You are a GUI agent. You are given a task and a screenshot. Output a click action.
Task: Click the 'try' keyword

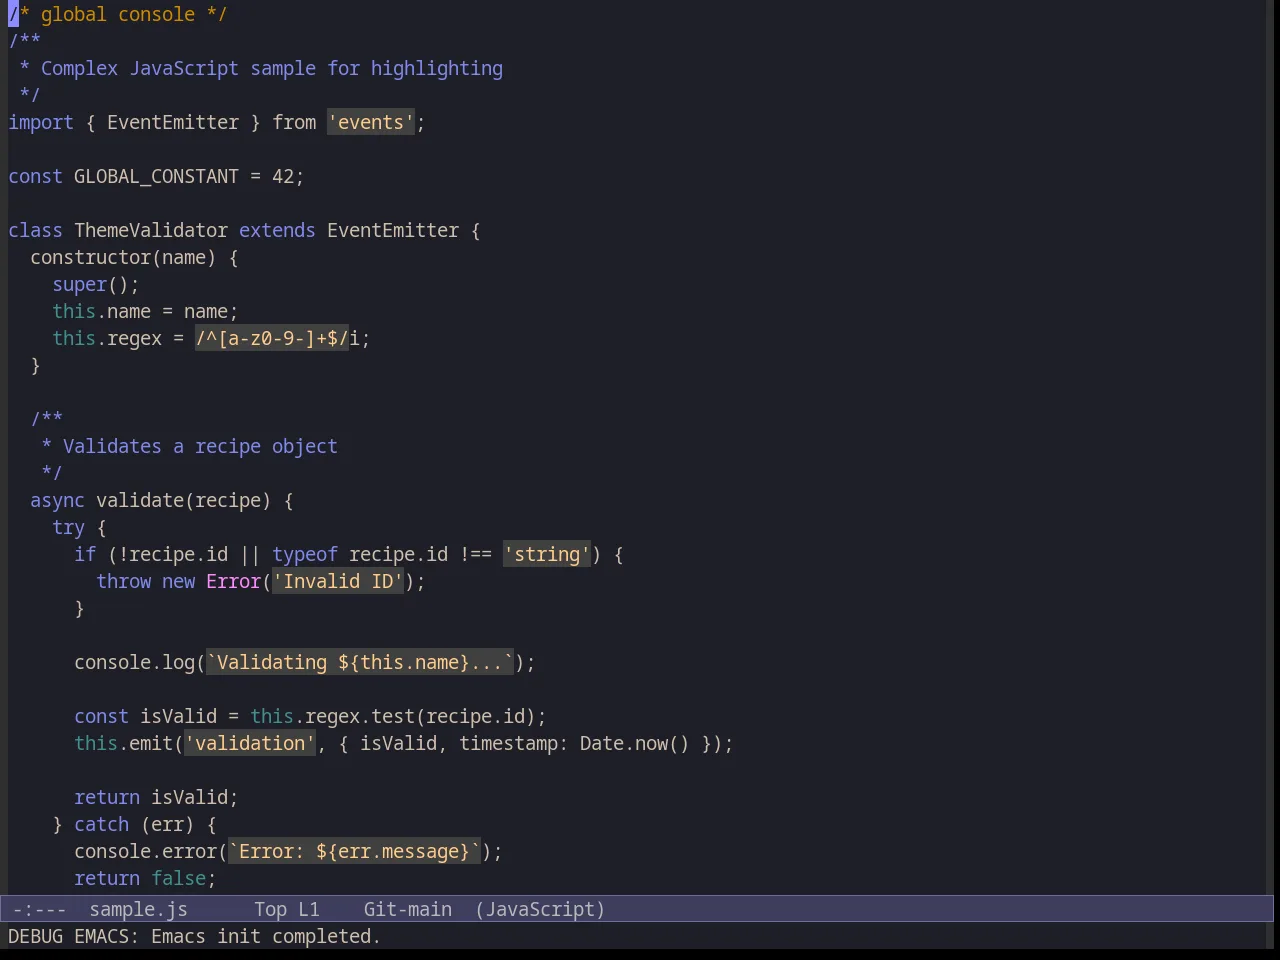[68, 527]
